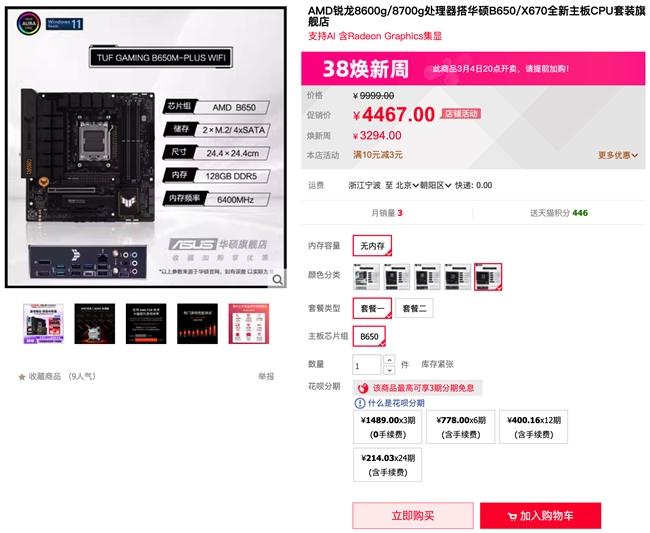Viewport: 650px width, 533px height.
Task: Click the 举报 report link
Action: [266, 376]
